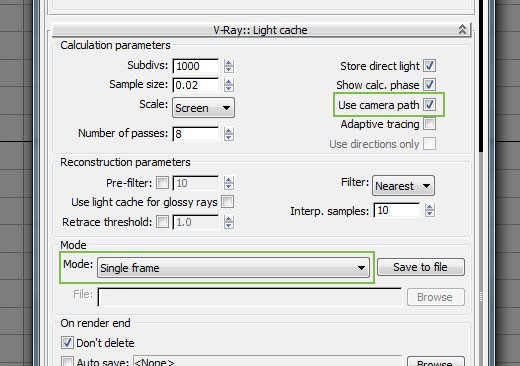Click the Save to file button

pos(421,267)
